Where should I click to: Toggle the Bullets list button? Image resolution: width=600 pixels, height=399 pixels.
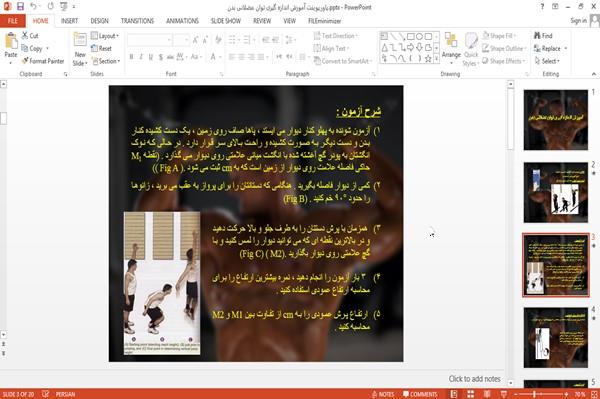[232, 39]
